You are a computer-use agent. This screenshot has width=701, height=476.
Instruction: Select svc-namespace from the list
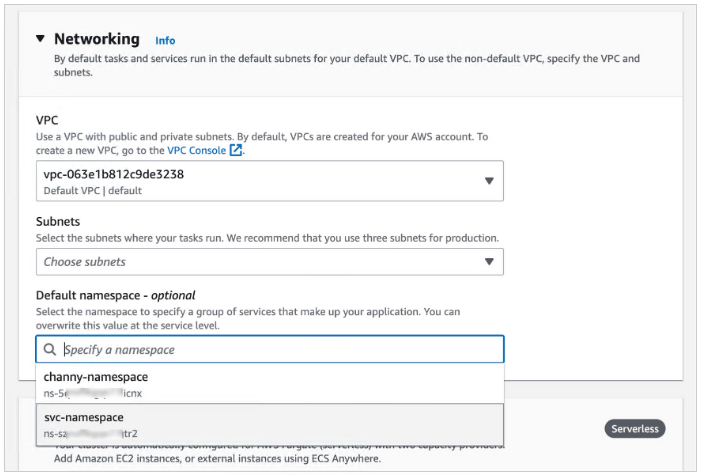pyautogui.click(x=84, y=417)
